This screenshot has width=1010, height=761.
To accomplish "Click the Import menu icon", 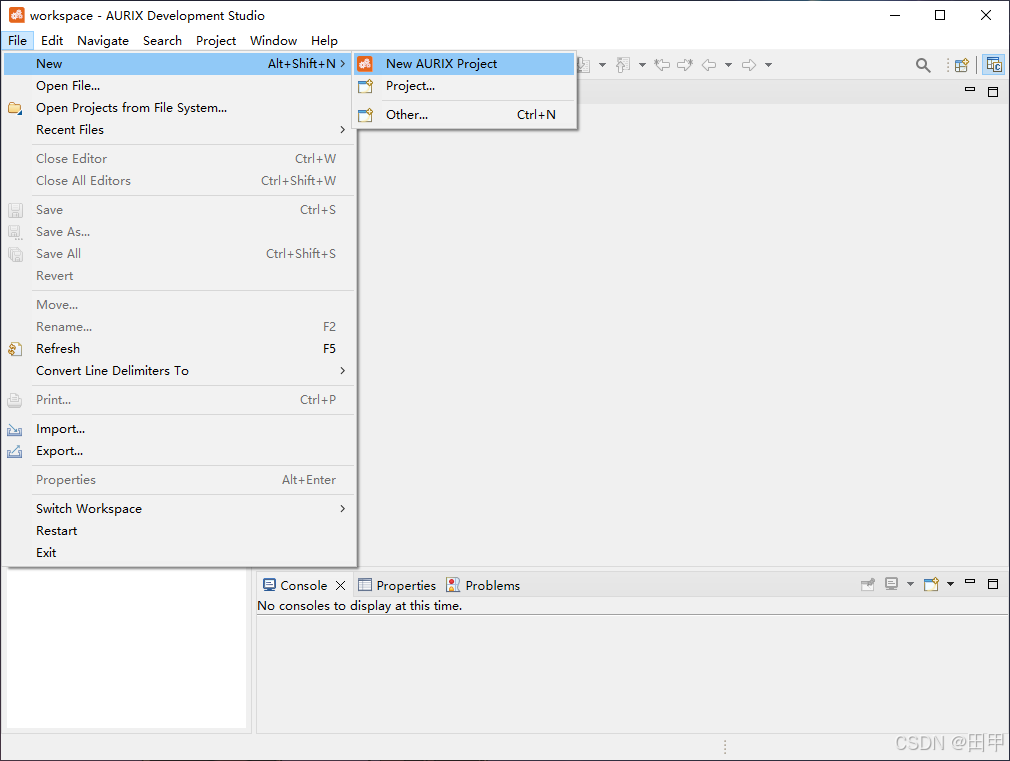I will tap(15, 430).
